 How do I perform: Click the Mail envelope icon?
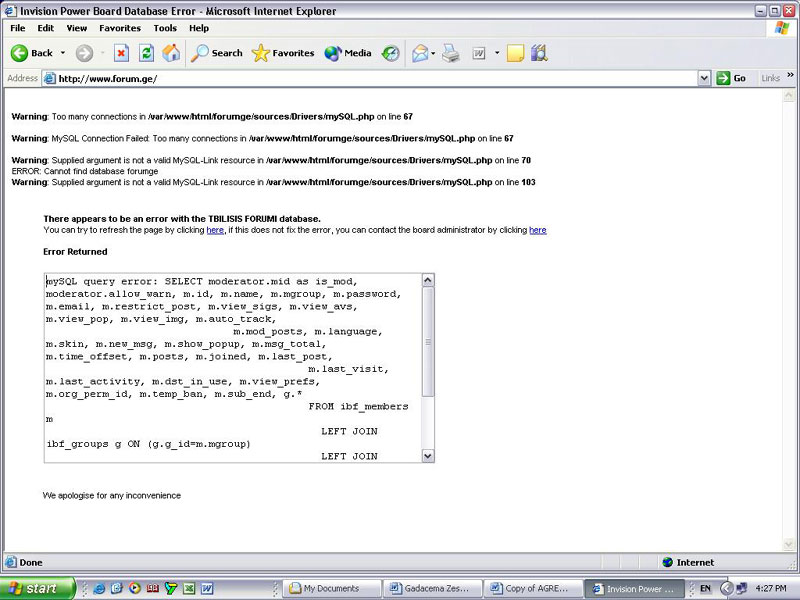(420, 53)
